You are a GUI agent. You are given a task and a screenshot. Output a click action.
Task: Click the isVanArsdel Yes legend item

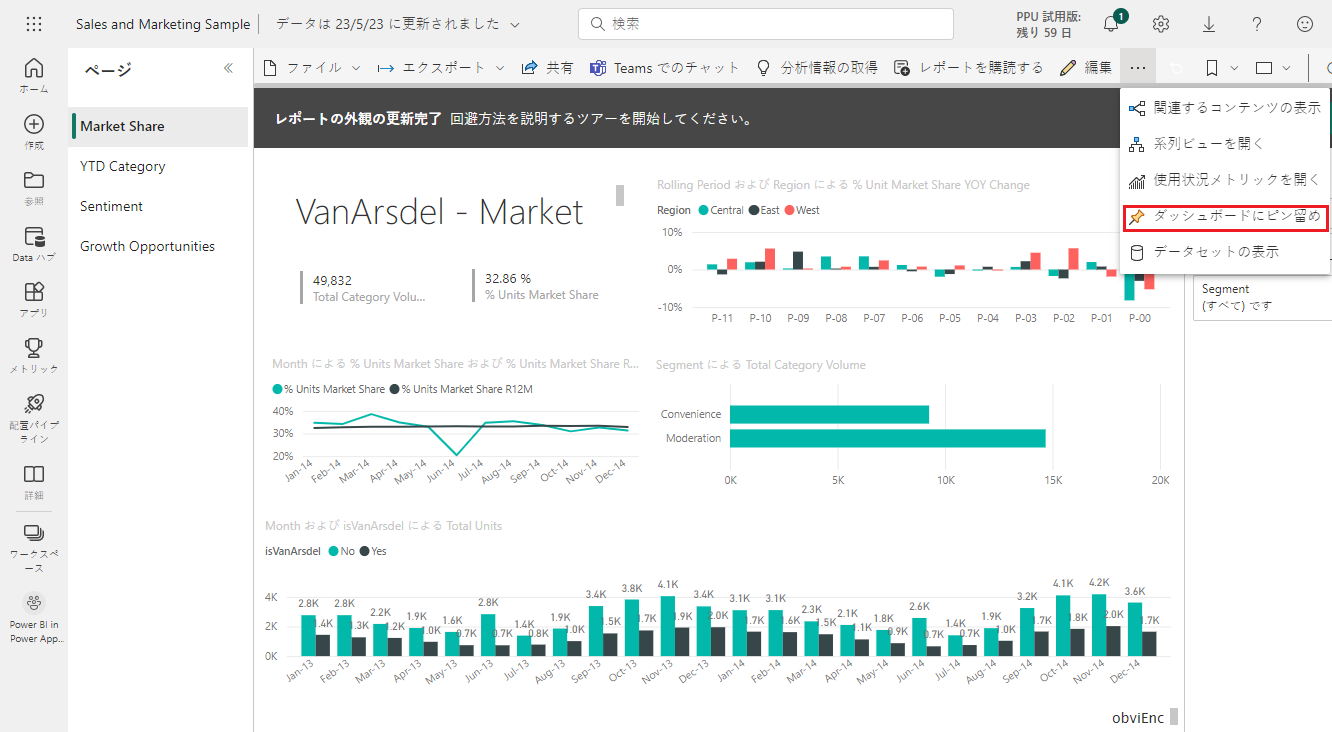(x=373, y=551)
